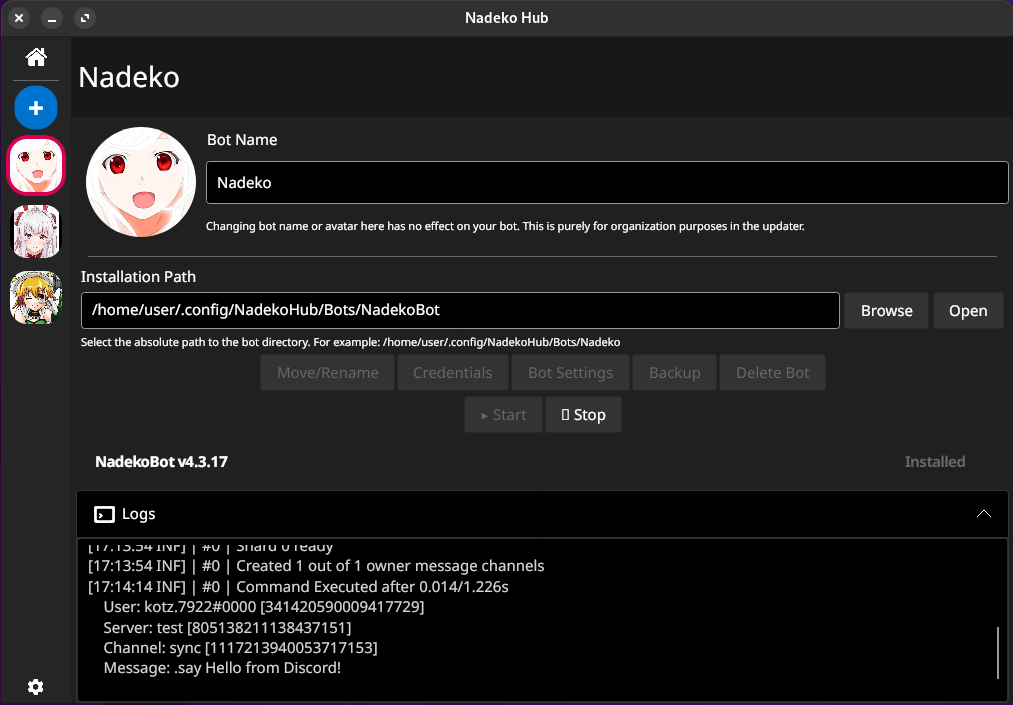Click the 'Command Executed after' log line
Viewport: 1013px width, 705px height.
click(298, 587)
